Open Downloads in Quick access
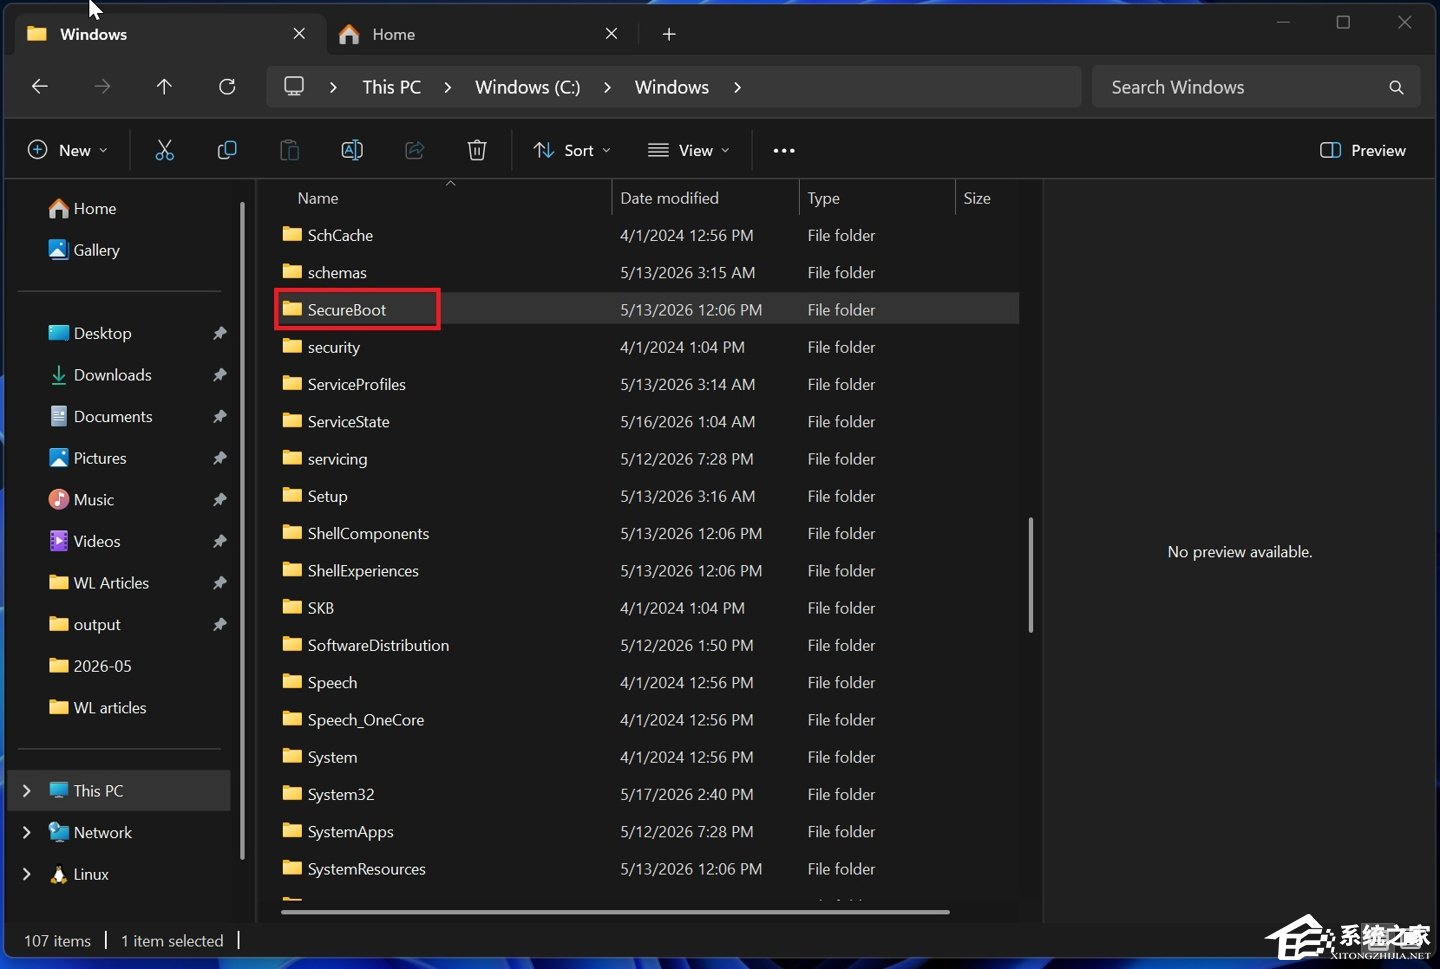Screen dimensions: 1440x969 [100, 375]
